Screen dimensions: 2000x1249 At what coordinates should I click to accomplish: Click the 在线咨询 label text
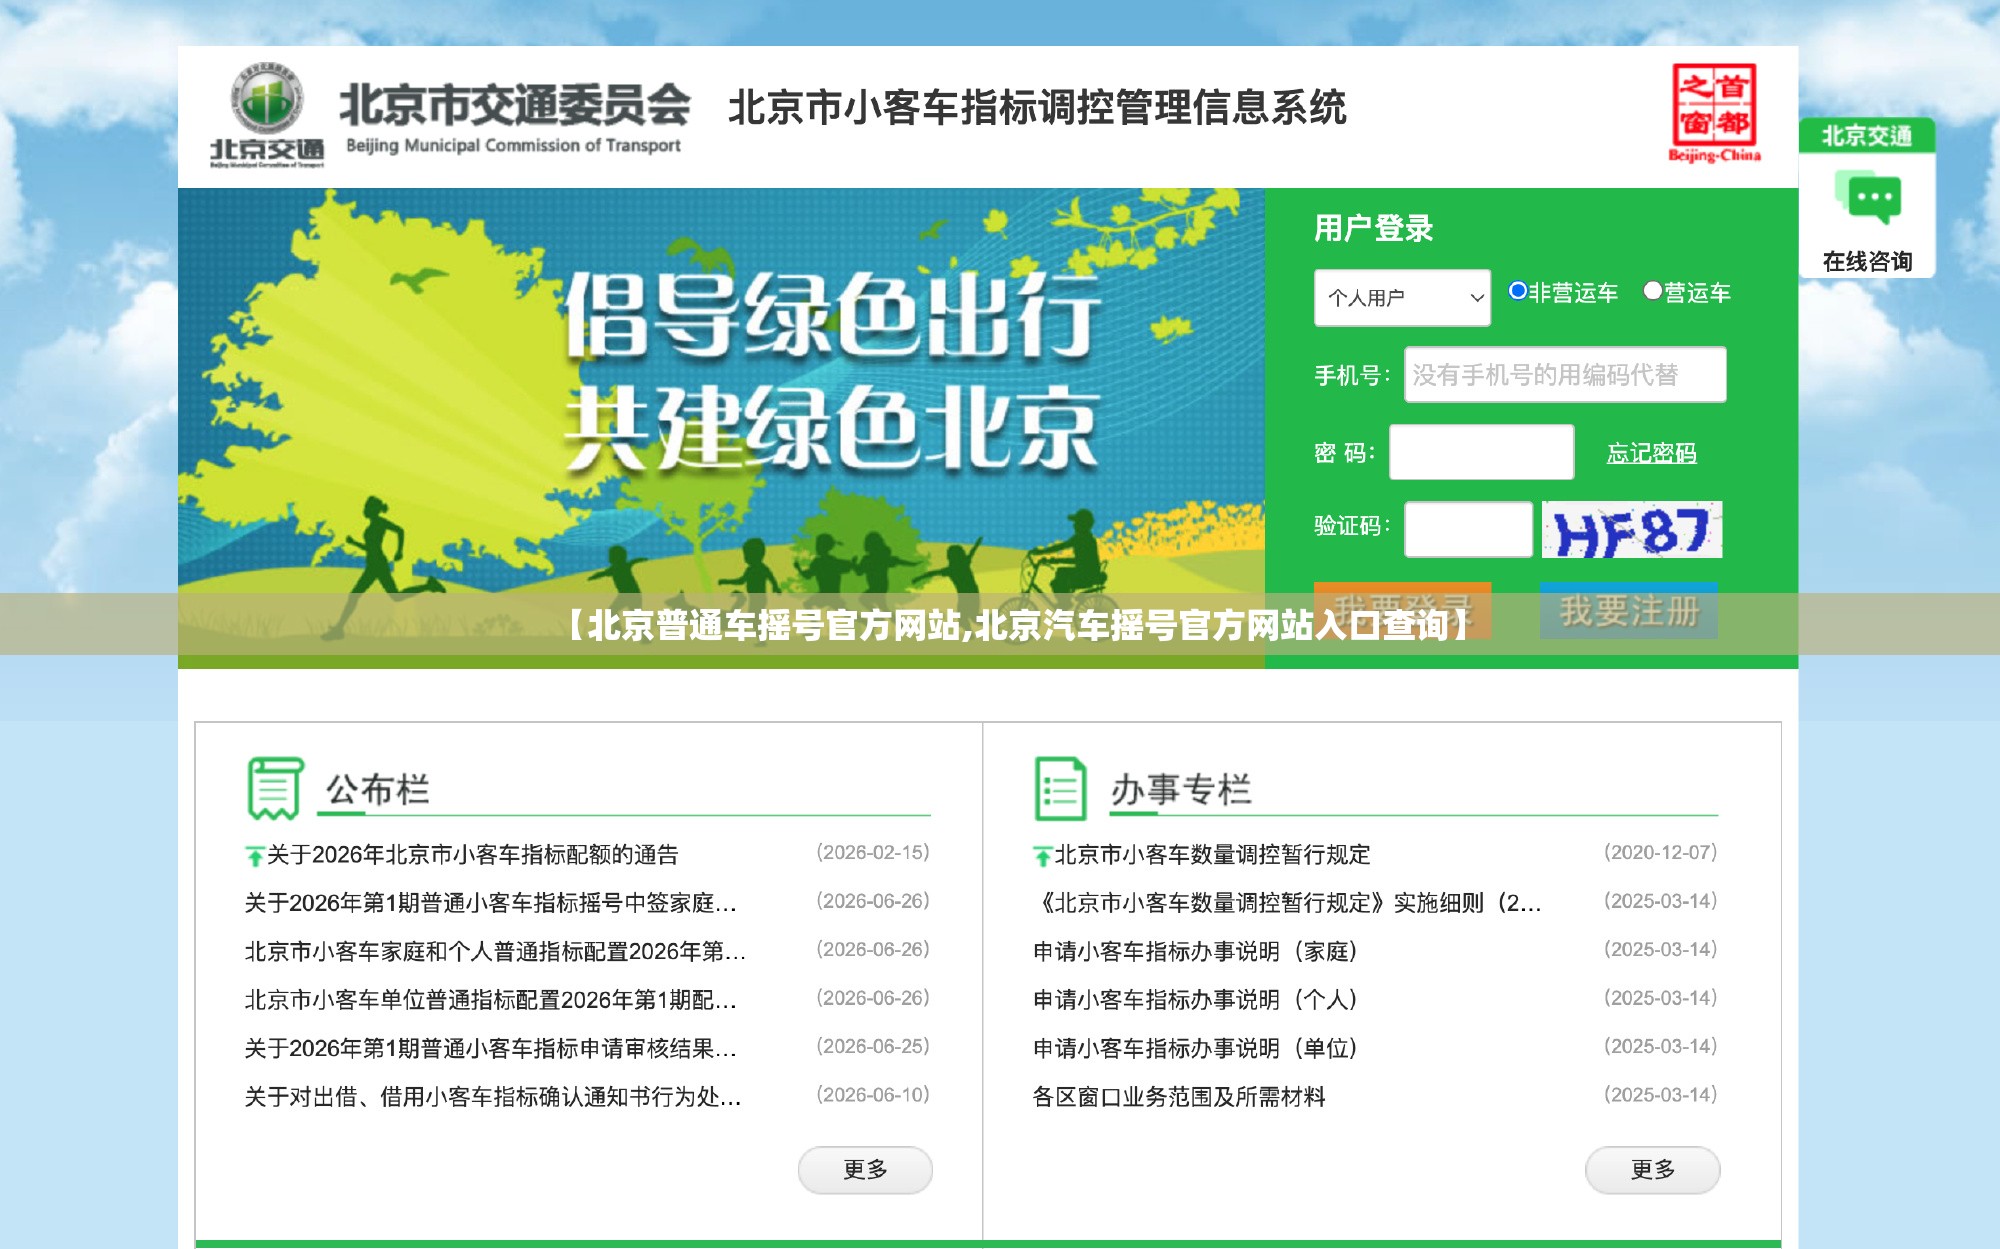(1867, 261)
